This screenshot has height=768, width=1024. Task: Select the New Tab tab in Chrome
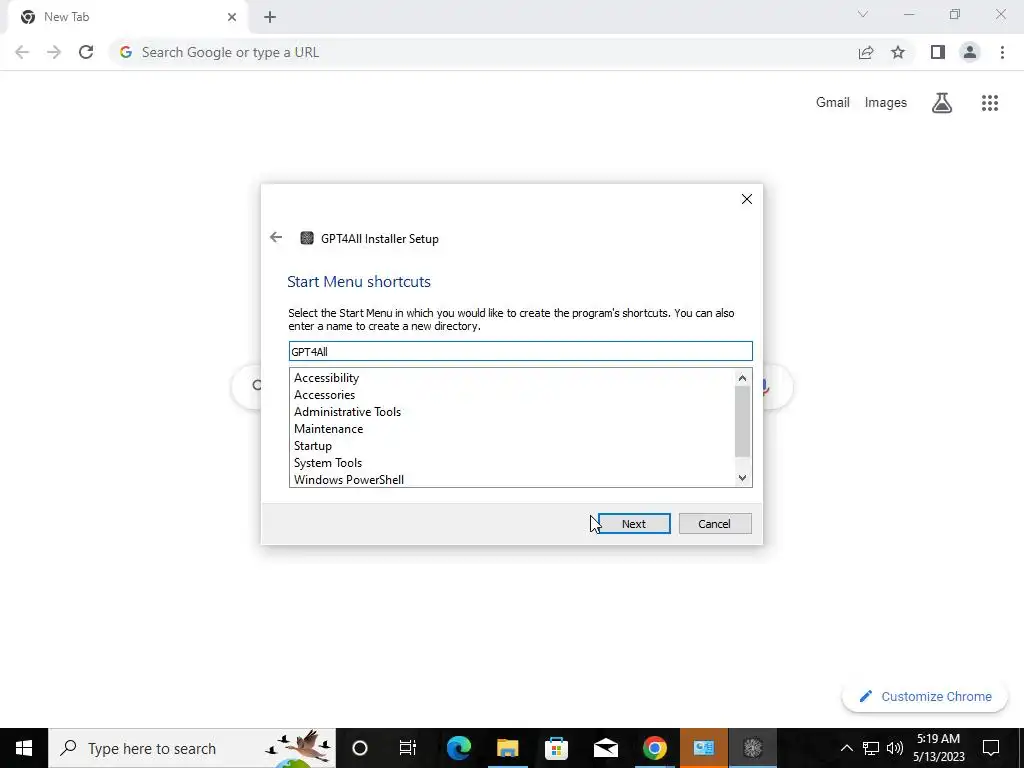click(x=127, y=18)
